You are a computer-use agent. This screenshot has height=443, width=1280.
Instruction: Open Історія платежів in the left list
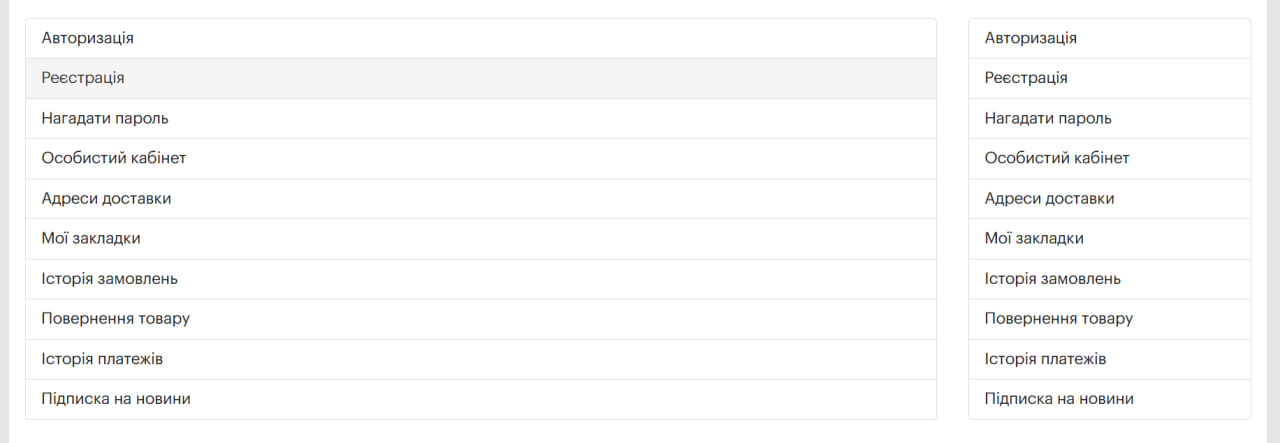click(102, 359)
